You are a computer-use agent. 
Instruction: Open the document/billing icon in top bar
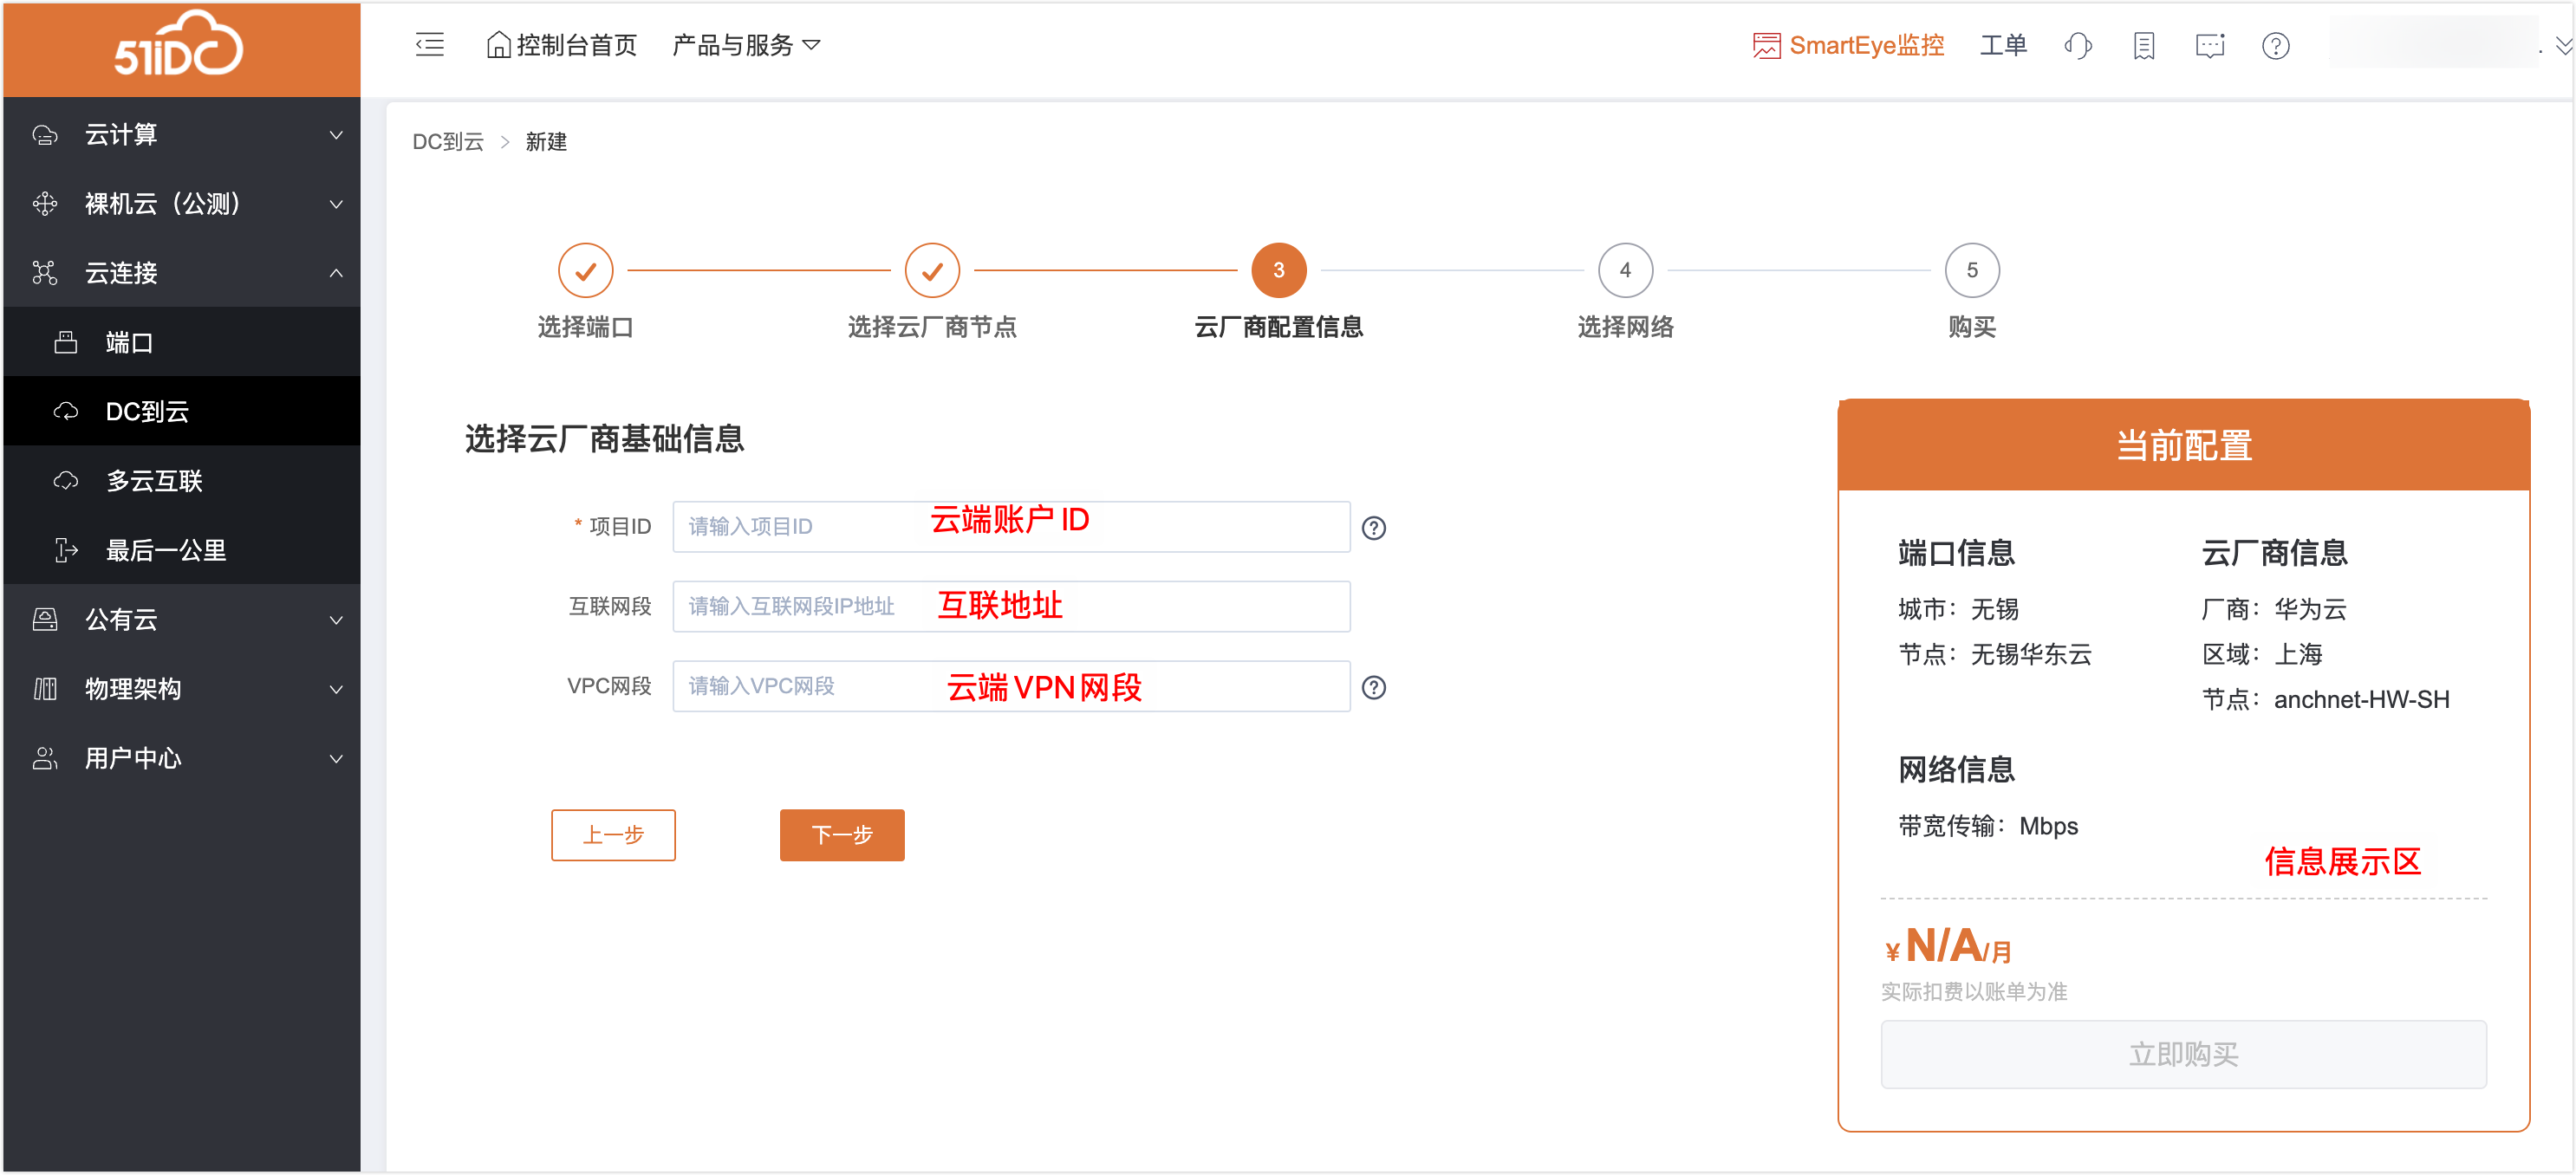2143,46
